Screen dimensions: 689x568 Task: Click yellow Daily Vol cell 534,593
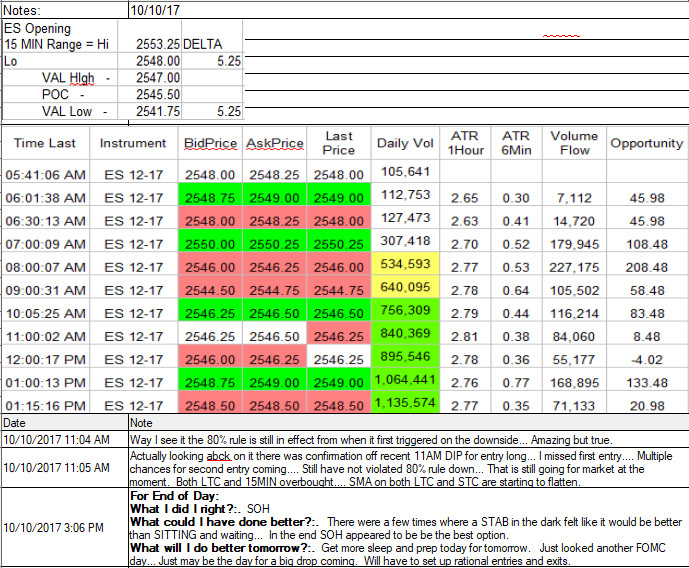click(x=405, y=264)
